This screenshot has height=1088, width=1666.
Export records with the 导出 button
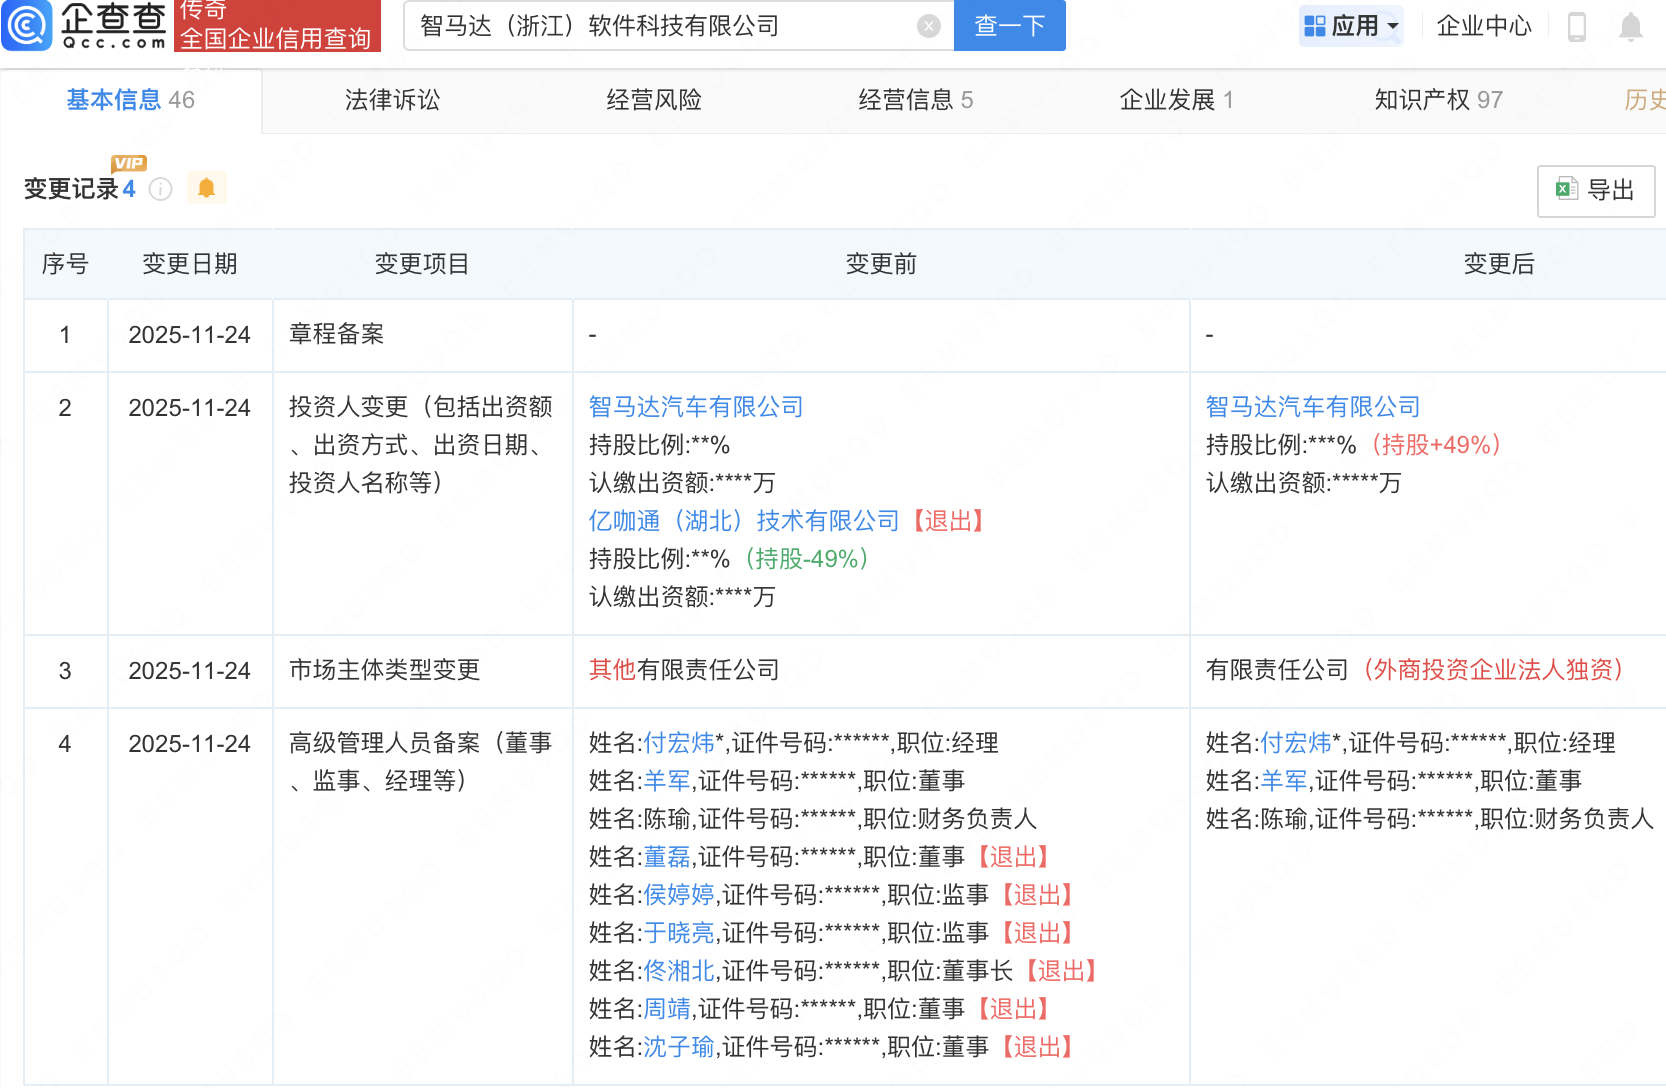click(1595, 190)
